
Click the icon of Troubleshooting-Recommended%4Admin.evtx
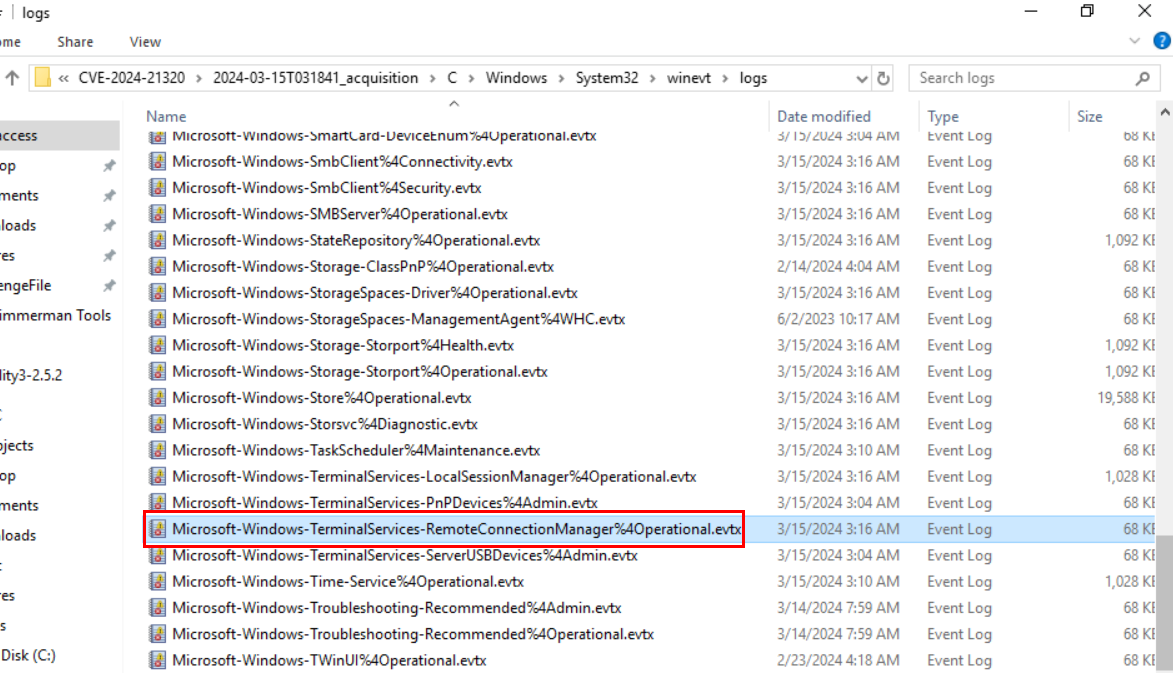click(x=157, y=607)
